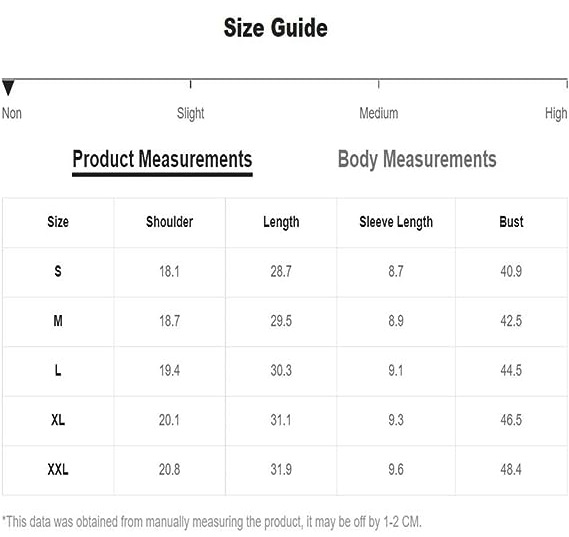569x537 pixels.
Task: Click the 48.4 bust value for XXL
Action: (x=511, y=470)
